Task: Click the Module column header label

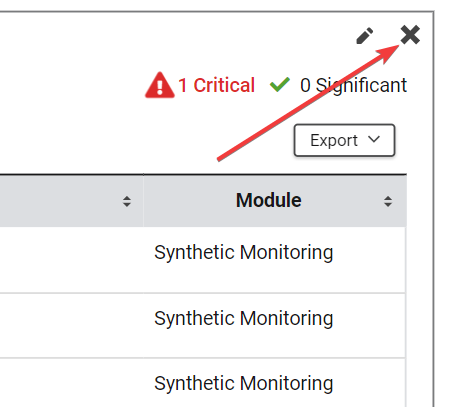Action: tap(269, 200)
